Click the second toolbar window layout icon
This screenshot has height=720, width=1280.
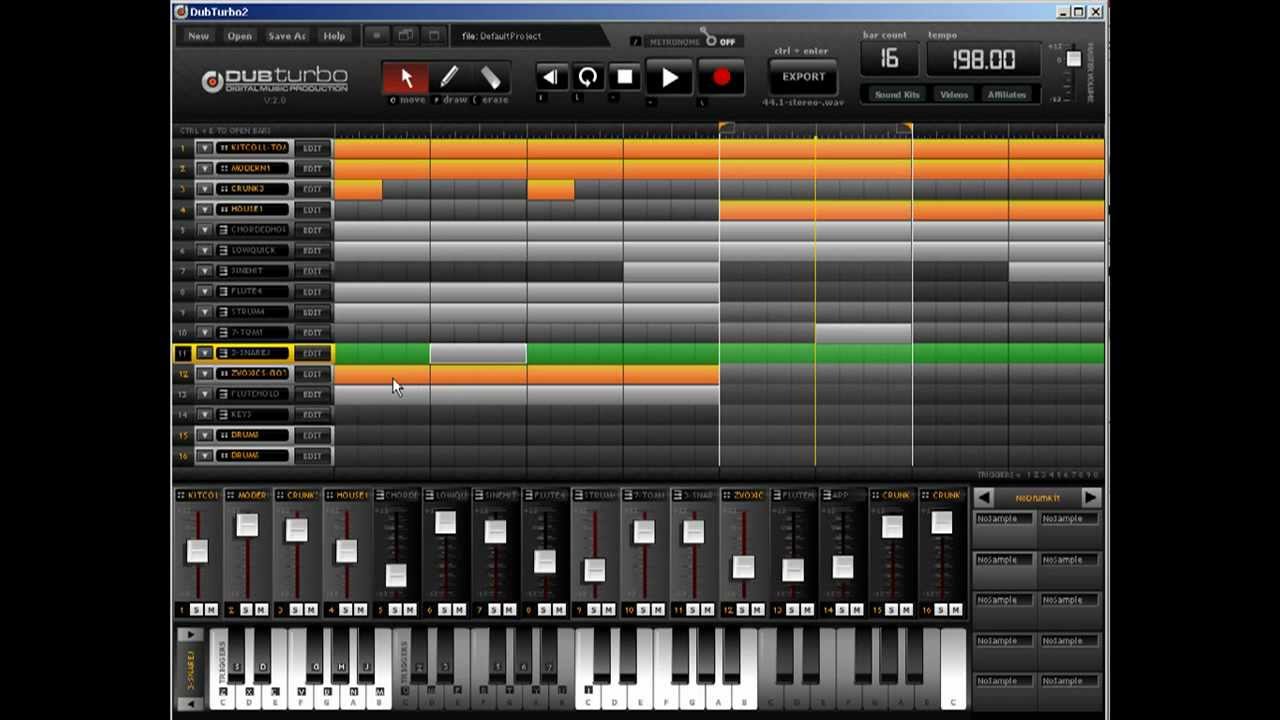[x=405, y=36]
